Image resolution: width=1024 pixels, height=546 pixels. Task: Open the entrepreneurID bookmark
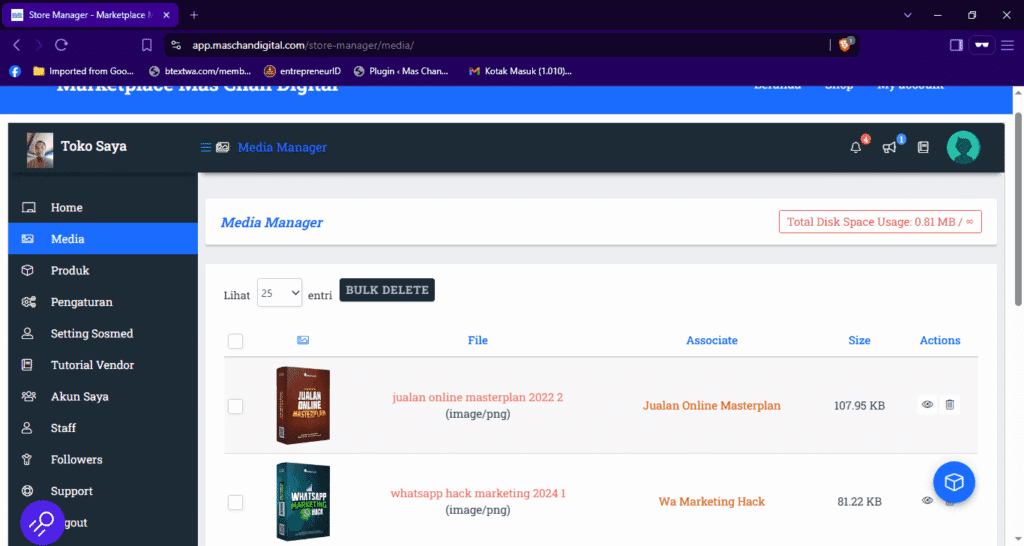click(302, 71)
